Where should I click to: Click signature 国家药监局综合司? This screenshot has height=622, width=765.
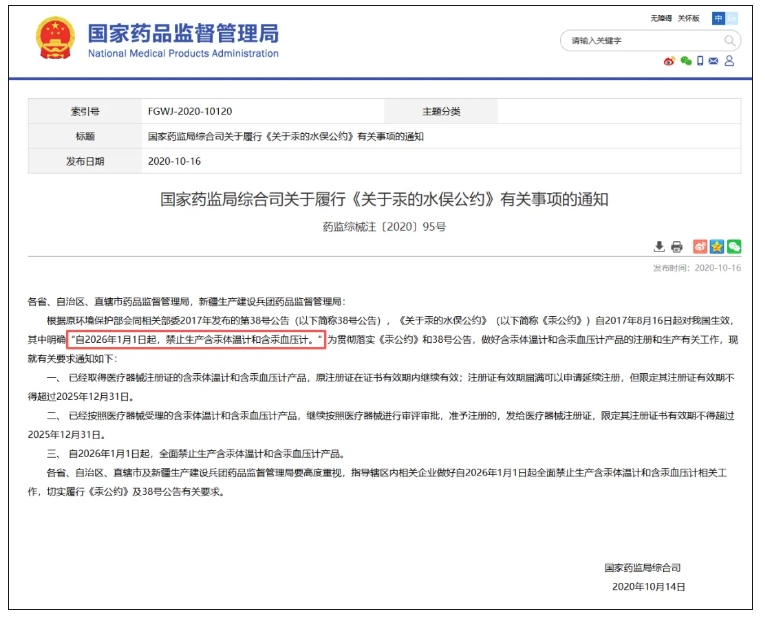click(x=643, y=568)
